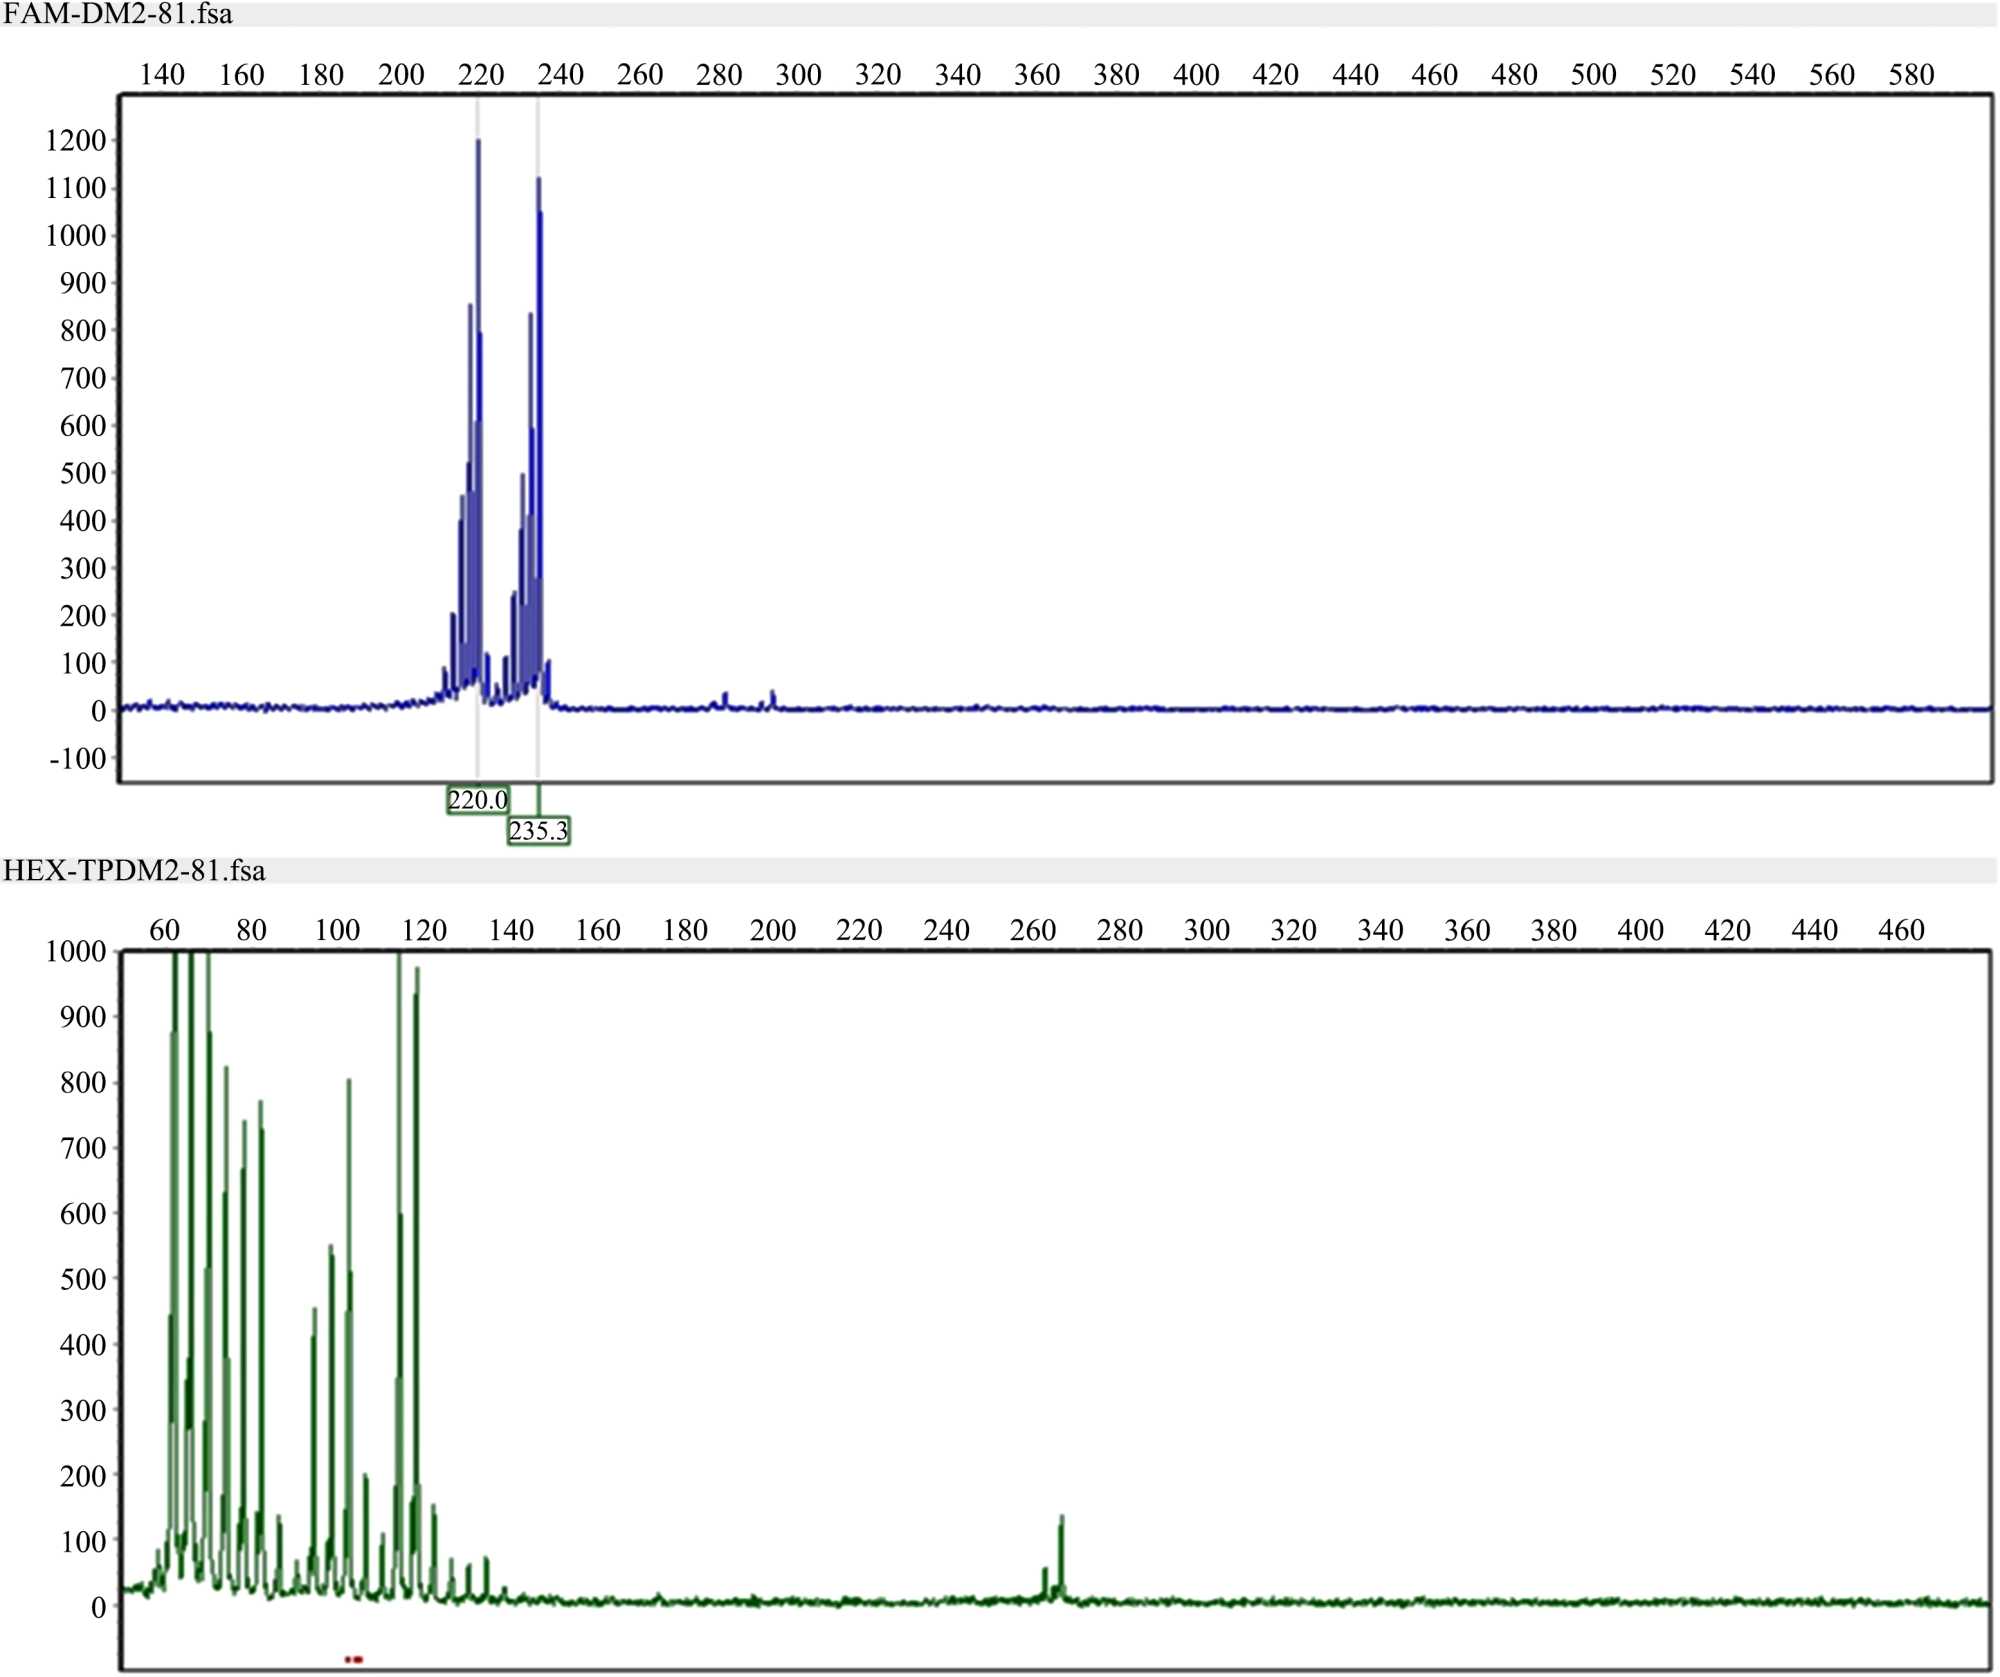This screenshot has width=2000, height=1677.
Task: Select the FAM-DM2-81.fsa panel header
Action: click(x=118, y=14)
